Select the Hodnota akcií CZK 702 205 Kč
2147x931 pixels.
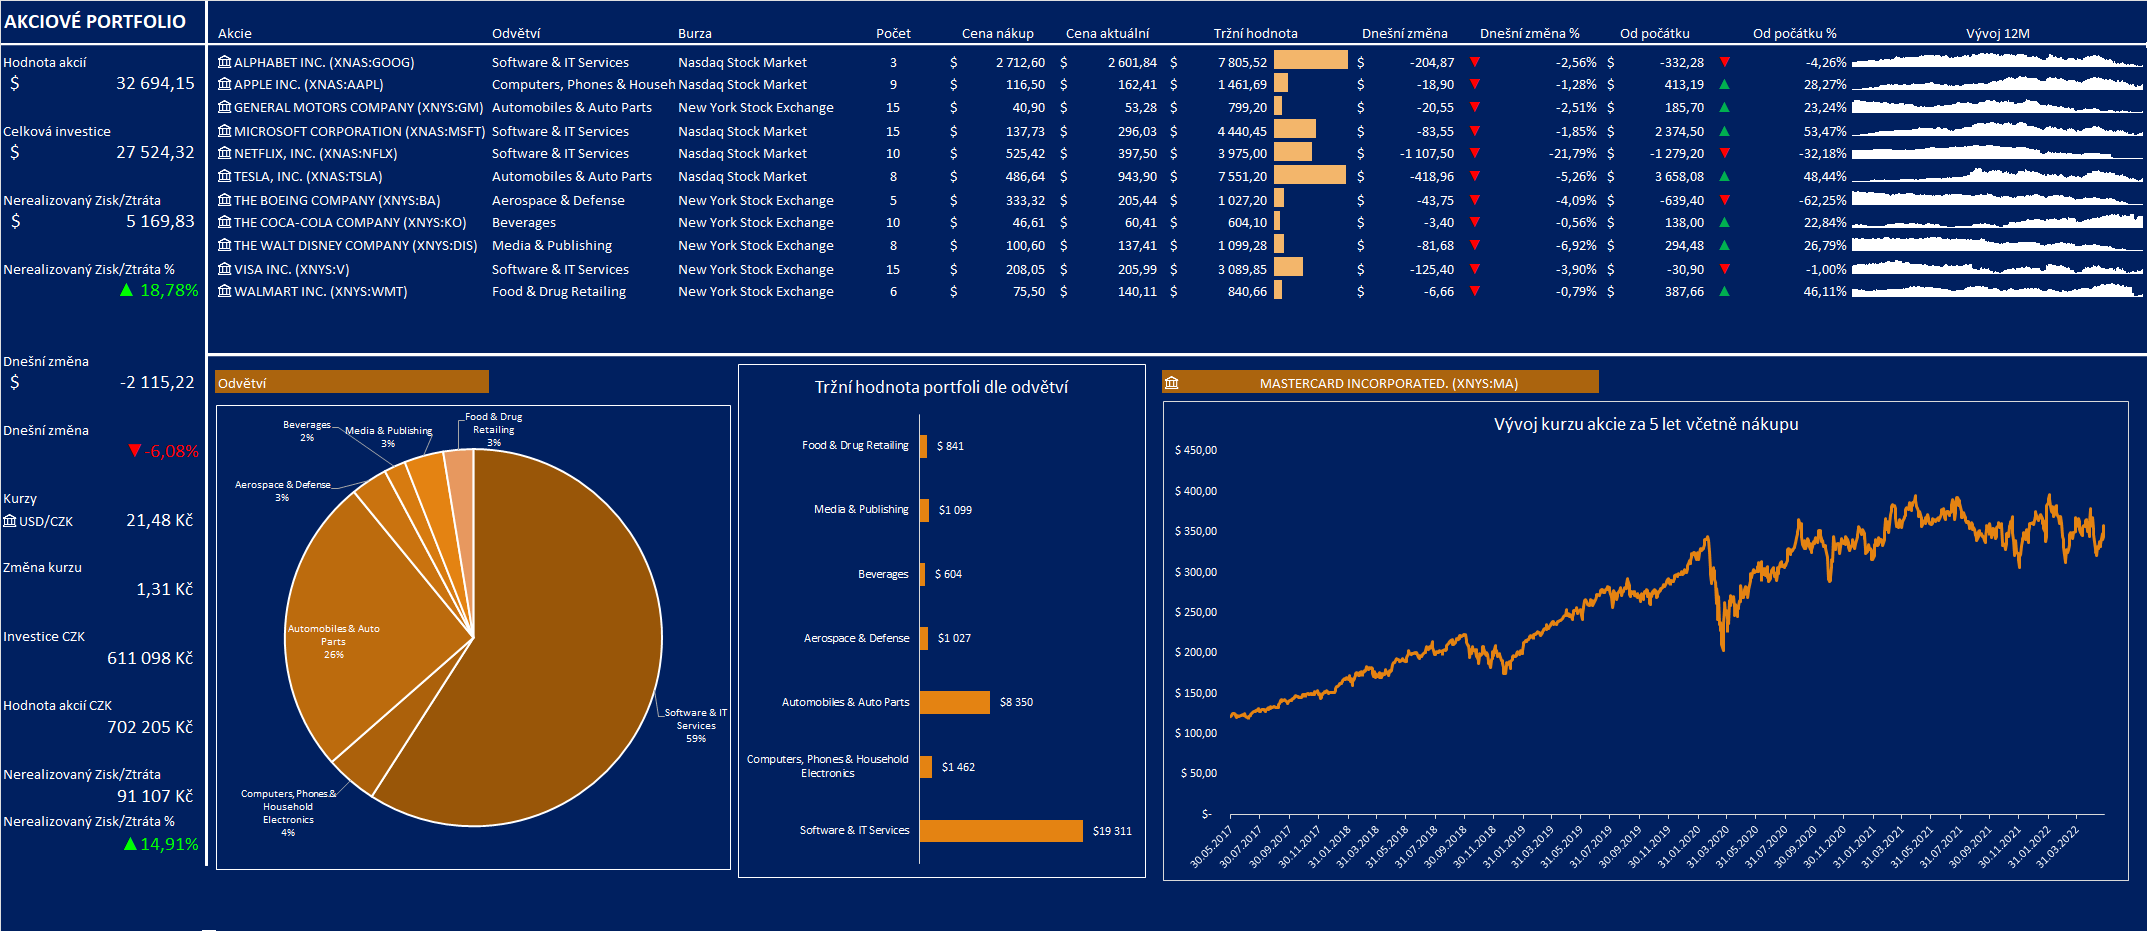click(x=150, y=727)
